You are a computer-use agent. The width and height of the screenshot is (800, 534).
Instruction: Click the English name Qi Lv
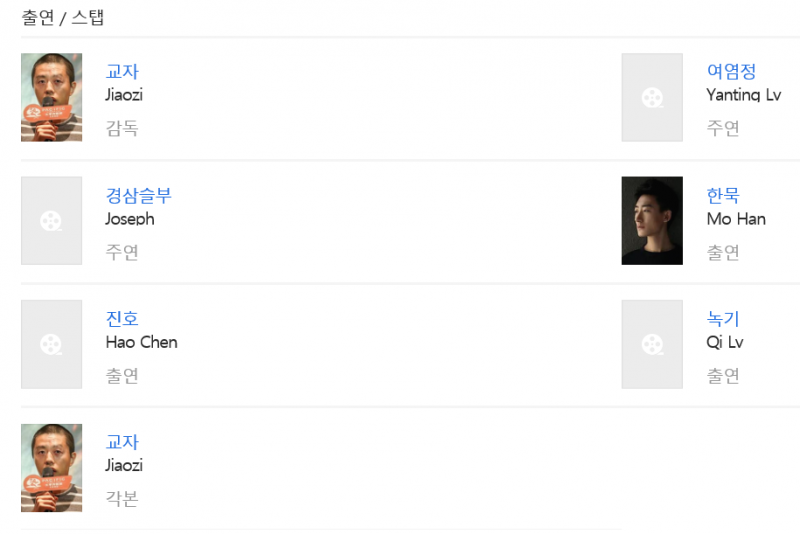pyautogui.click(x=725, y=342)
